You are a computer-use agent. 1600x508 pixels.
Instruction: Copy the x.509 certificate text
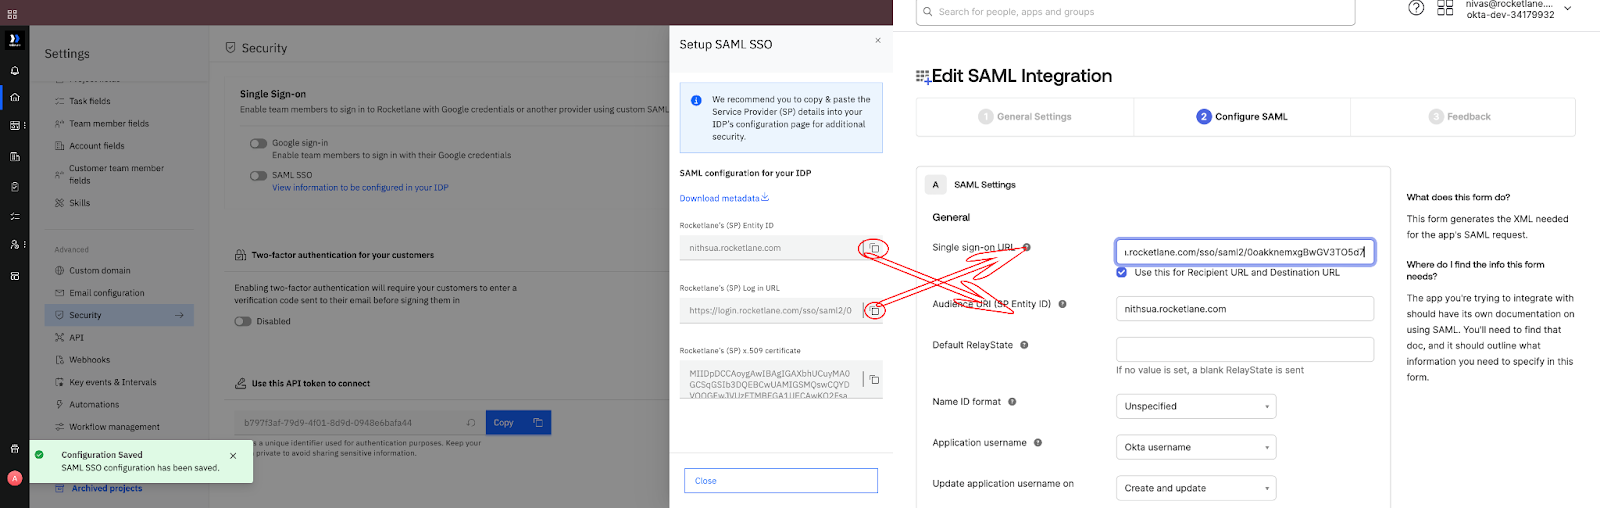(874, 380)
